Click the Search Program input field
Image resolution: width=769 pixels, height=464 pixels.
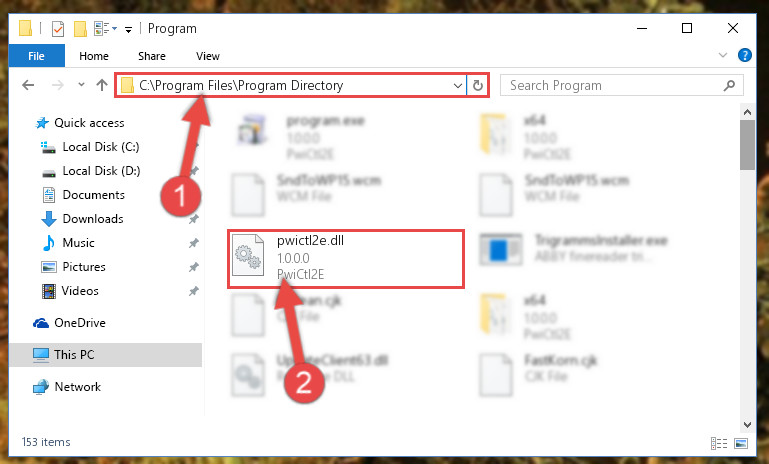click(611, 85)
